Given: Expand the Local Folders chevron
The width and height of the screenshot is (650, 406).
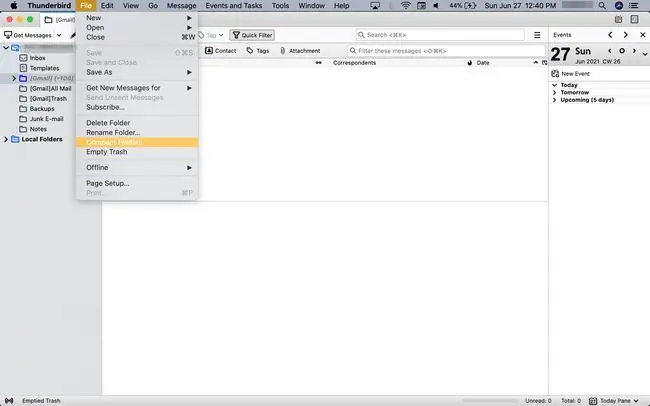Looking at the screenshot, I should coord(6,139).
